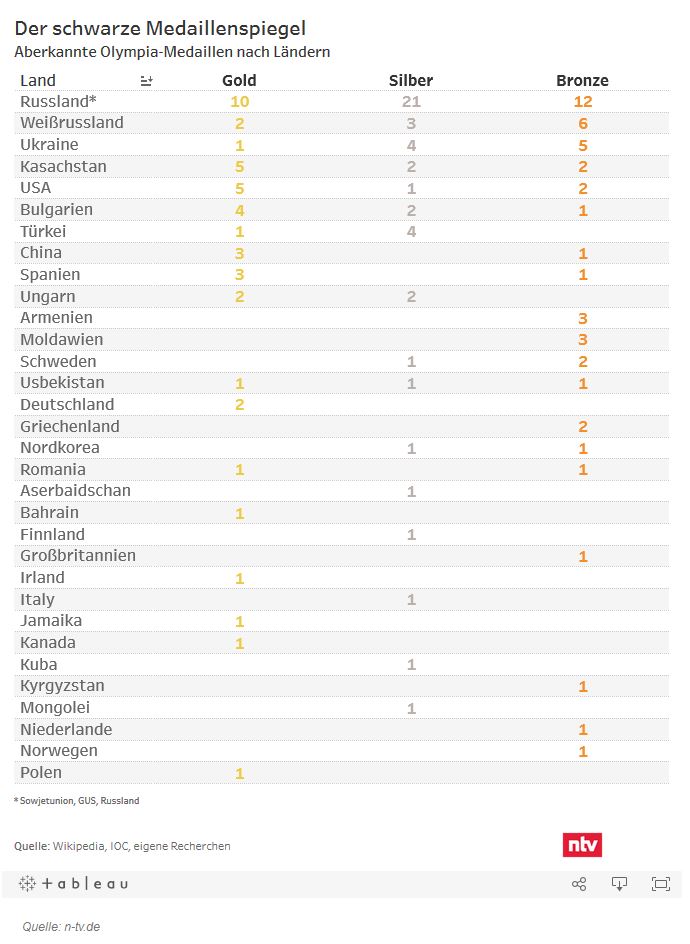Select the Russland* row label
The image size is (690, 944).
coord(58,102)
